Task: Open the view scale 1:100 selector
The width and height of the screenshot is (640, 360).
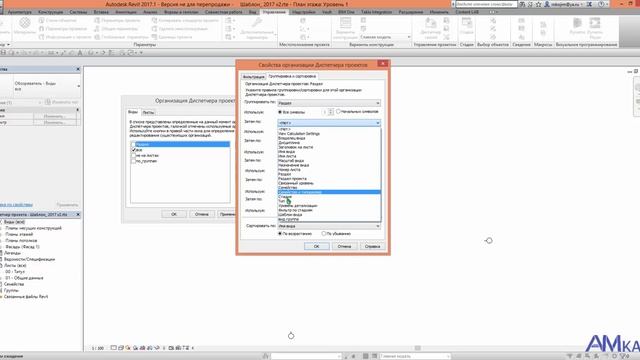Action: [98, 348]
